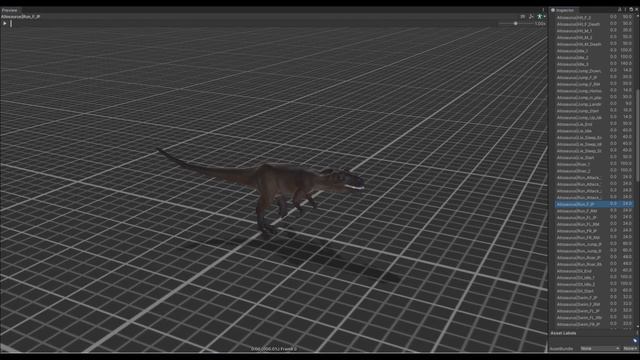Select the Allosaurus|Jump_F_RM clip
Viewport: 640px width, 360px height.
click(594, 84)
